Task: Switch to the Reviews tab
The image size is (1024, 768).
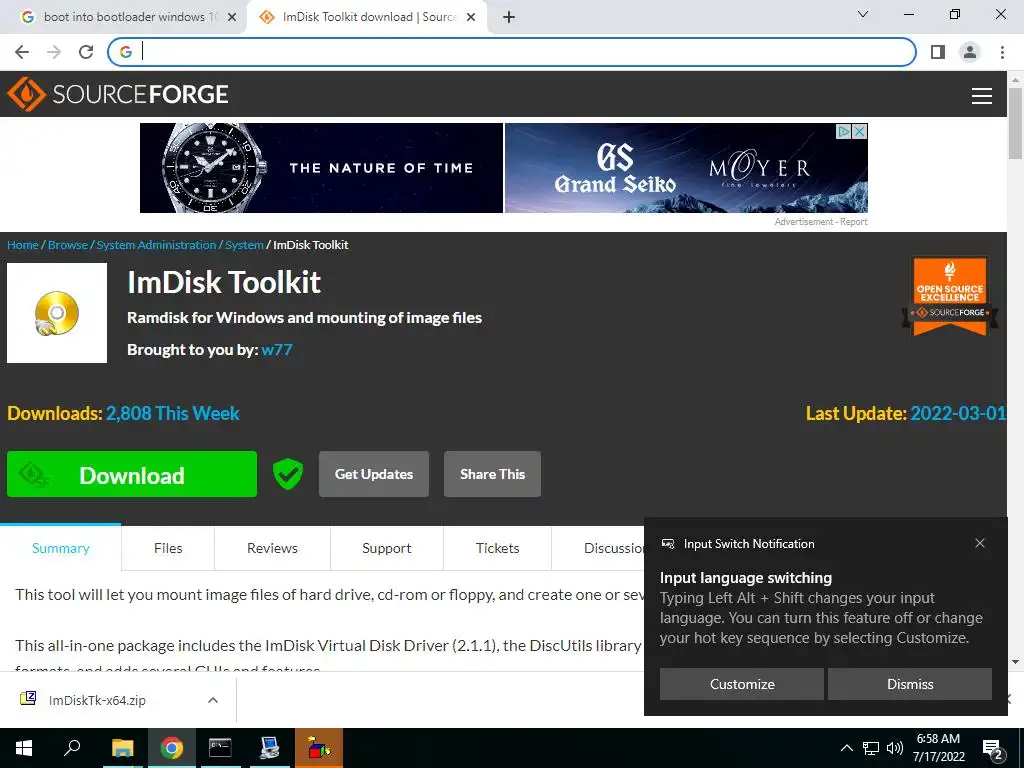Action: pyautogui.click(x=272, y=548)
